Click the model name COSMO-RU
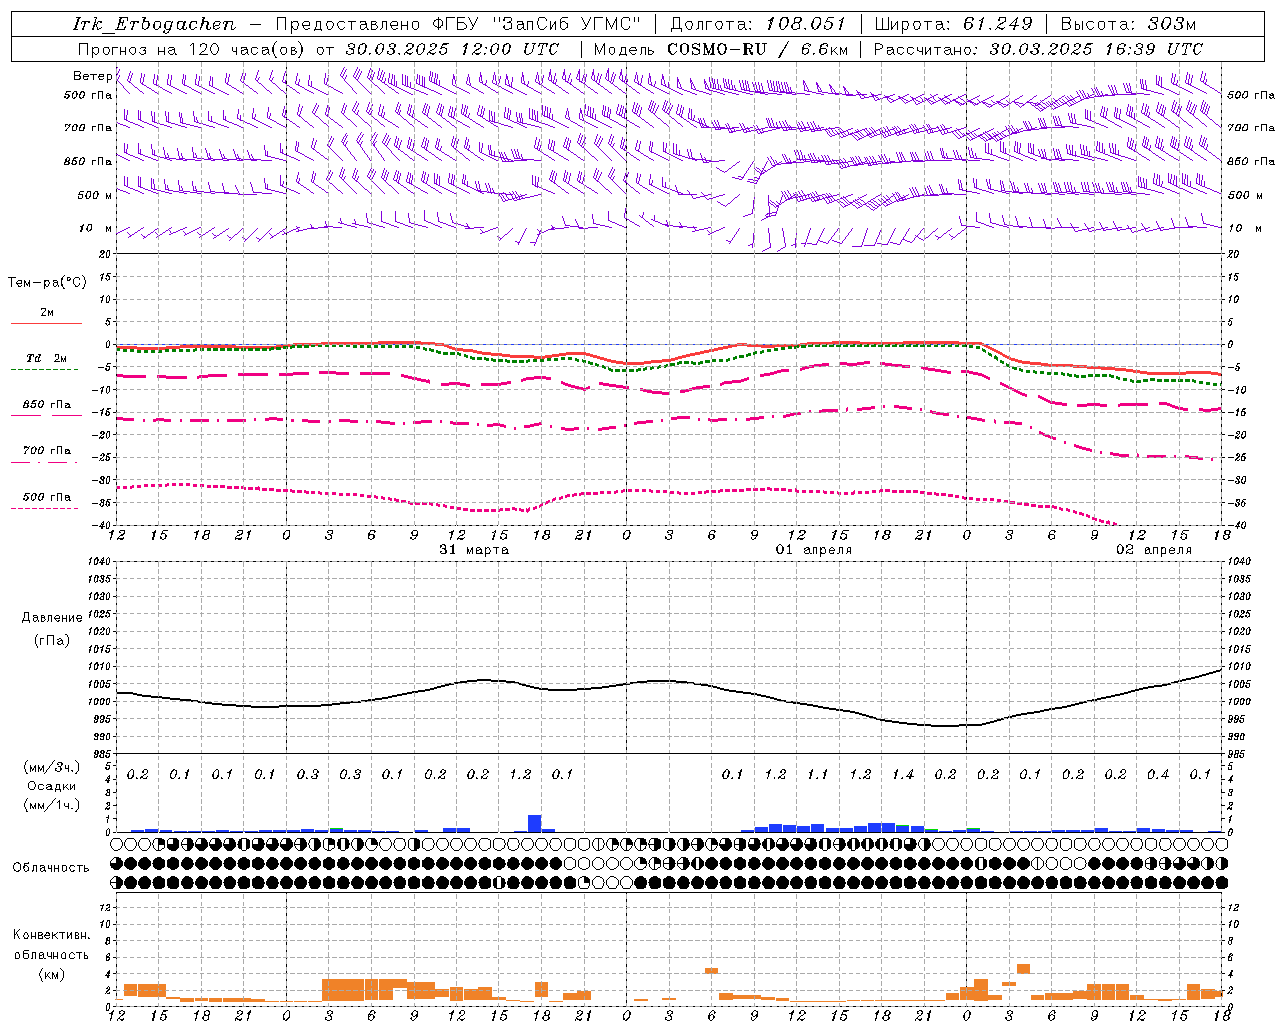This screenshot has width=1280, height=1024. pyautogui.click(x=717, y=49)
